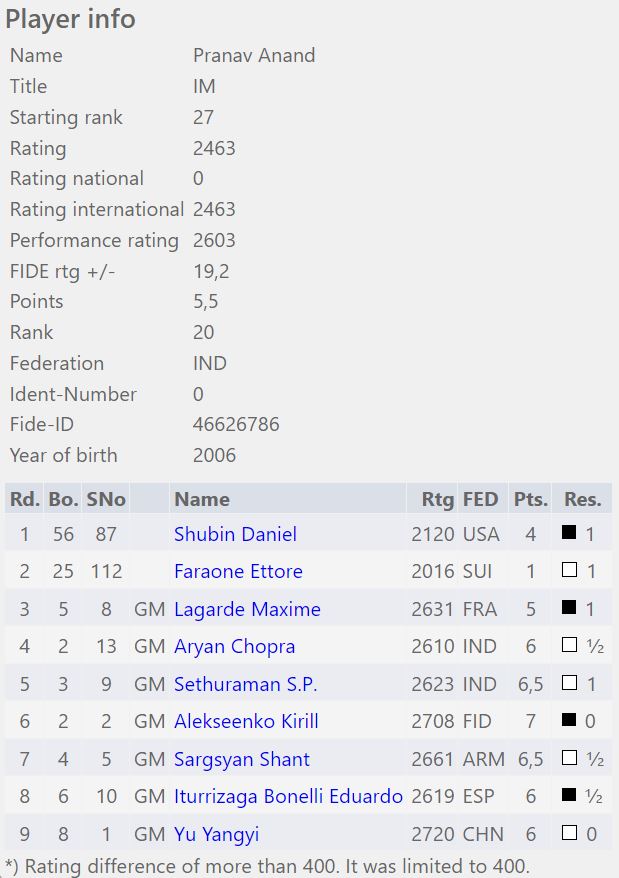
Task: Open Shubin Daniel's player page
Action: [235, 534]
